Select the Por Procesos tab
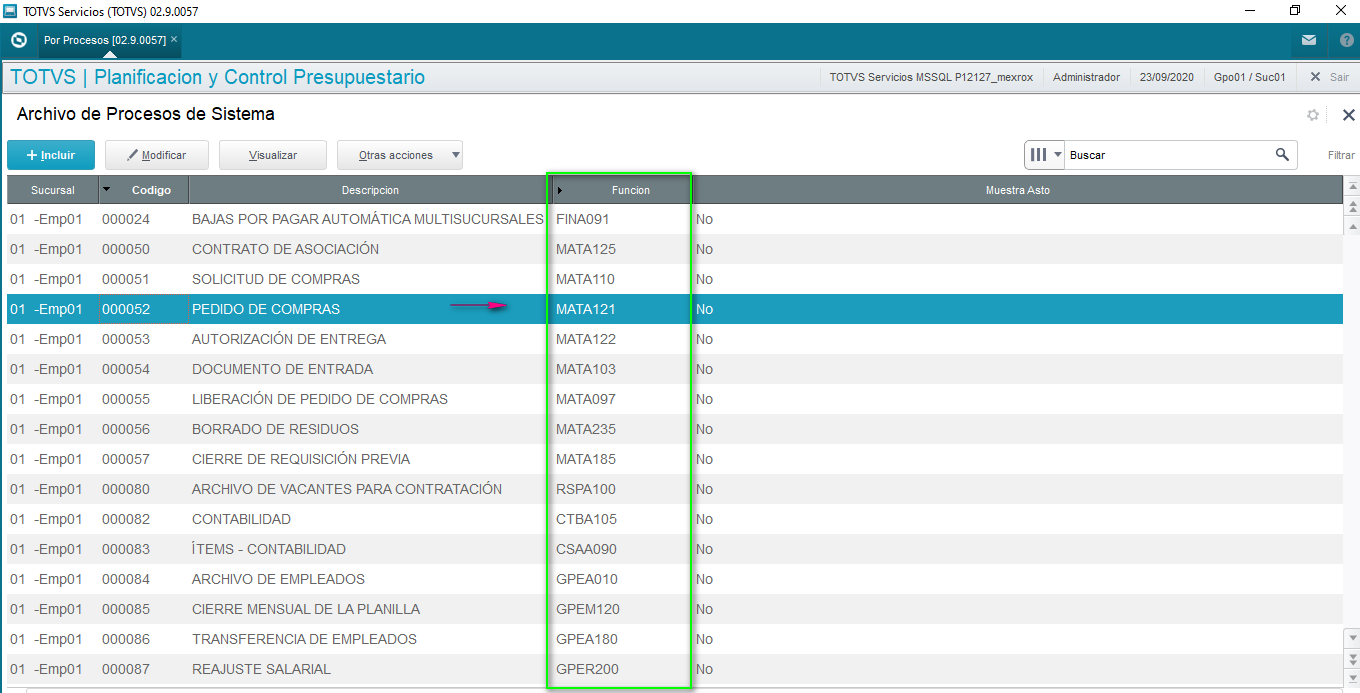The image size is (1360, 693). click(104, 40)
